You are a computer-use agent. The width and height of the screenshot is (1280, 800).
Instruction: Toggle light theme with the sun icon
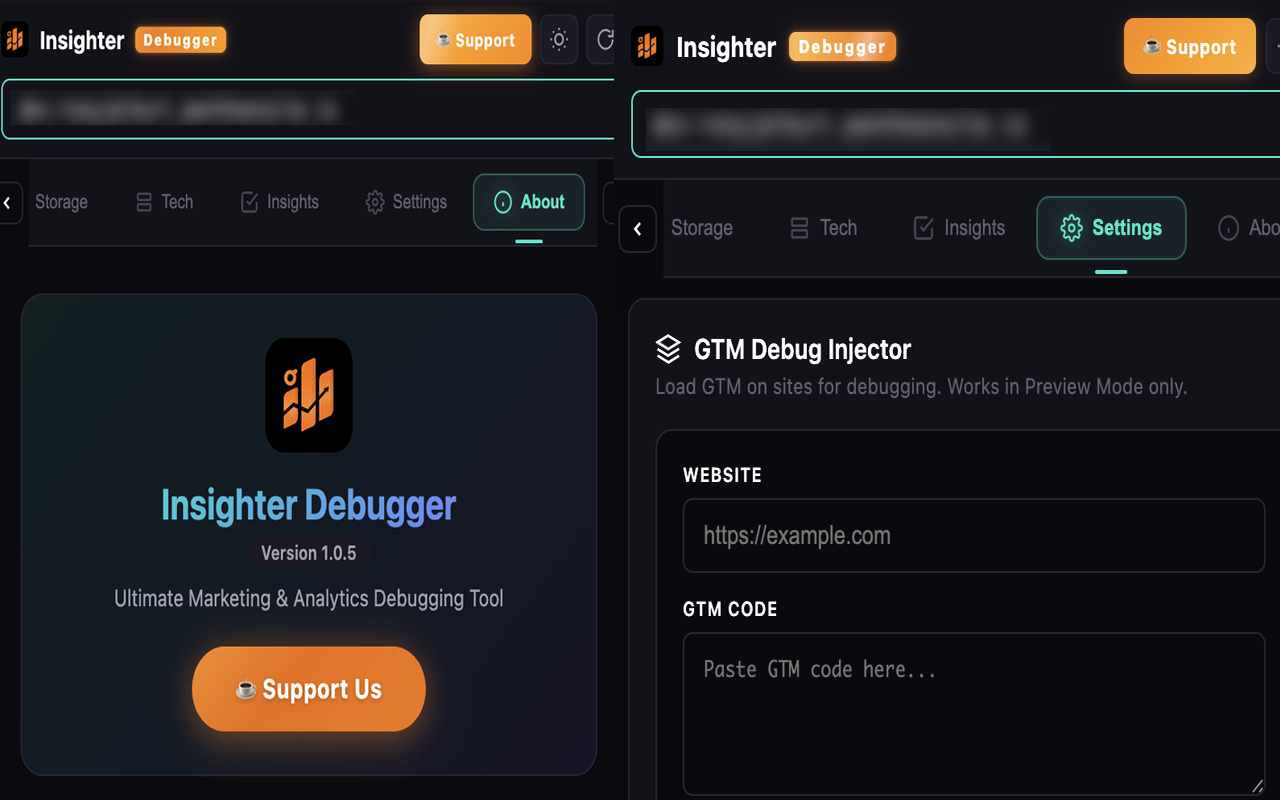coord(559,40)
